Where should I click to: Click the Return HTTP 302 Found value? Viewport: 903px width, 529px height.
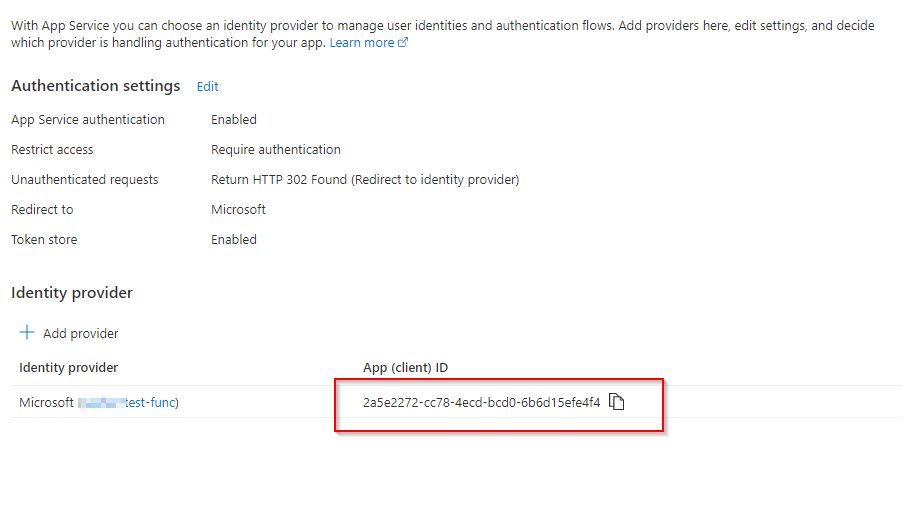365,180
